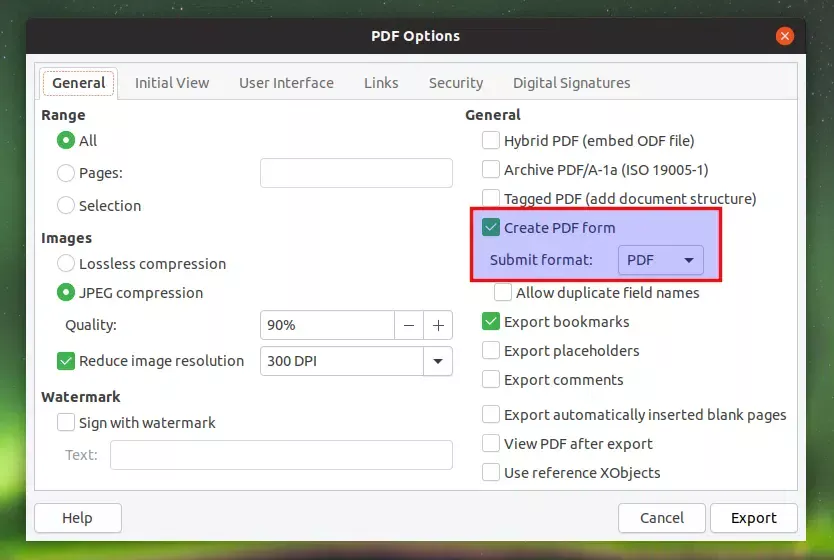Switch to the Security tab
834x560 pixels.
(x=455, y=83)
